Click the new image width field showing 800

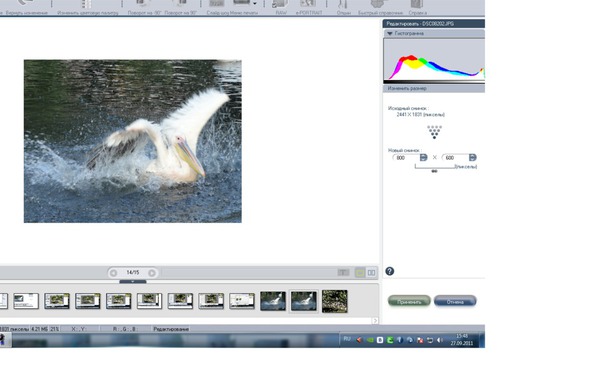coord(406,158)
